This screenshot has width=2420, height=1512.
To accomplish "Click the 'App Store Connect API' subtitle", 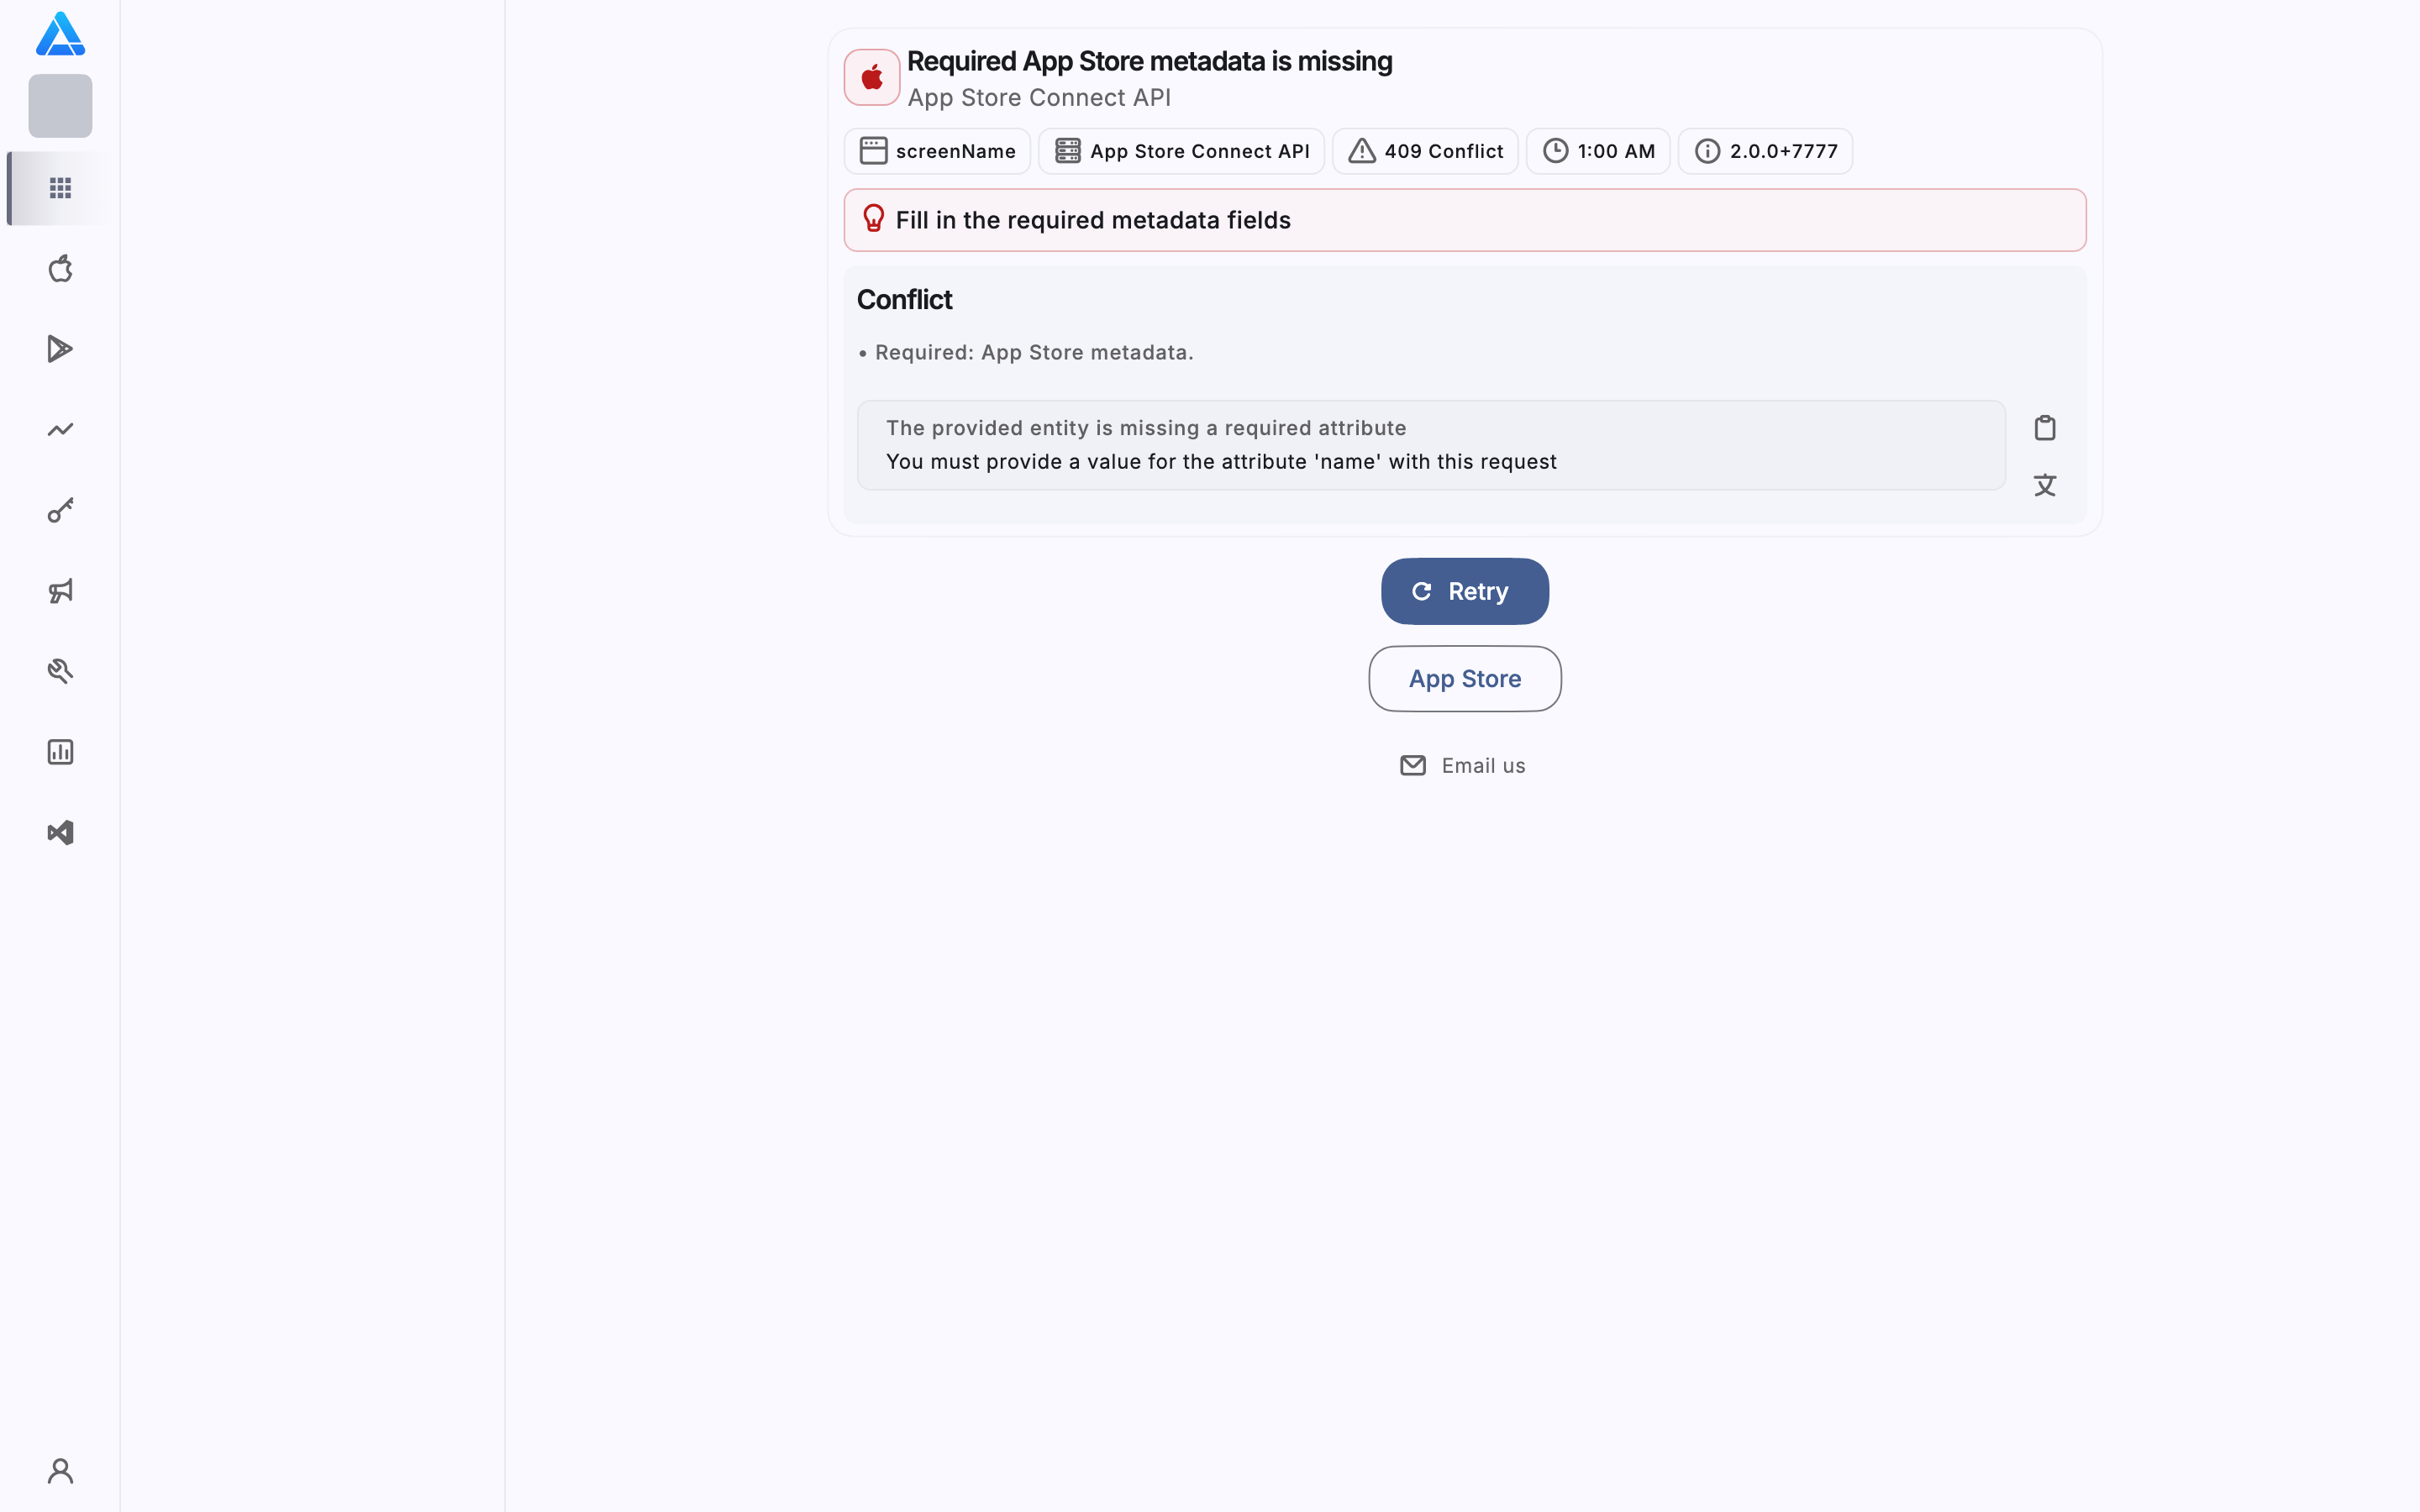I will point(1039,98).
